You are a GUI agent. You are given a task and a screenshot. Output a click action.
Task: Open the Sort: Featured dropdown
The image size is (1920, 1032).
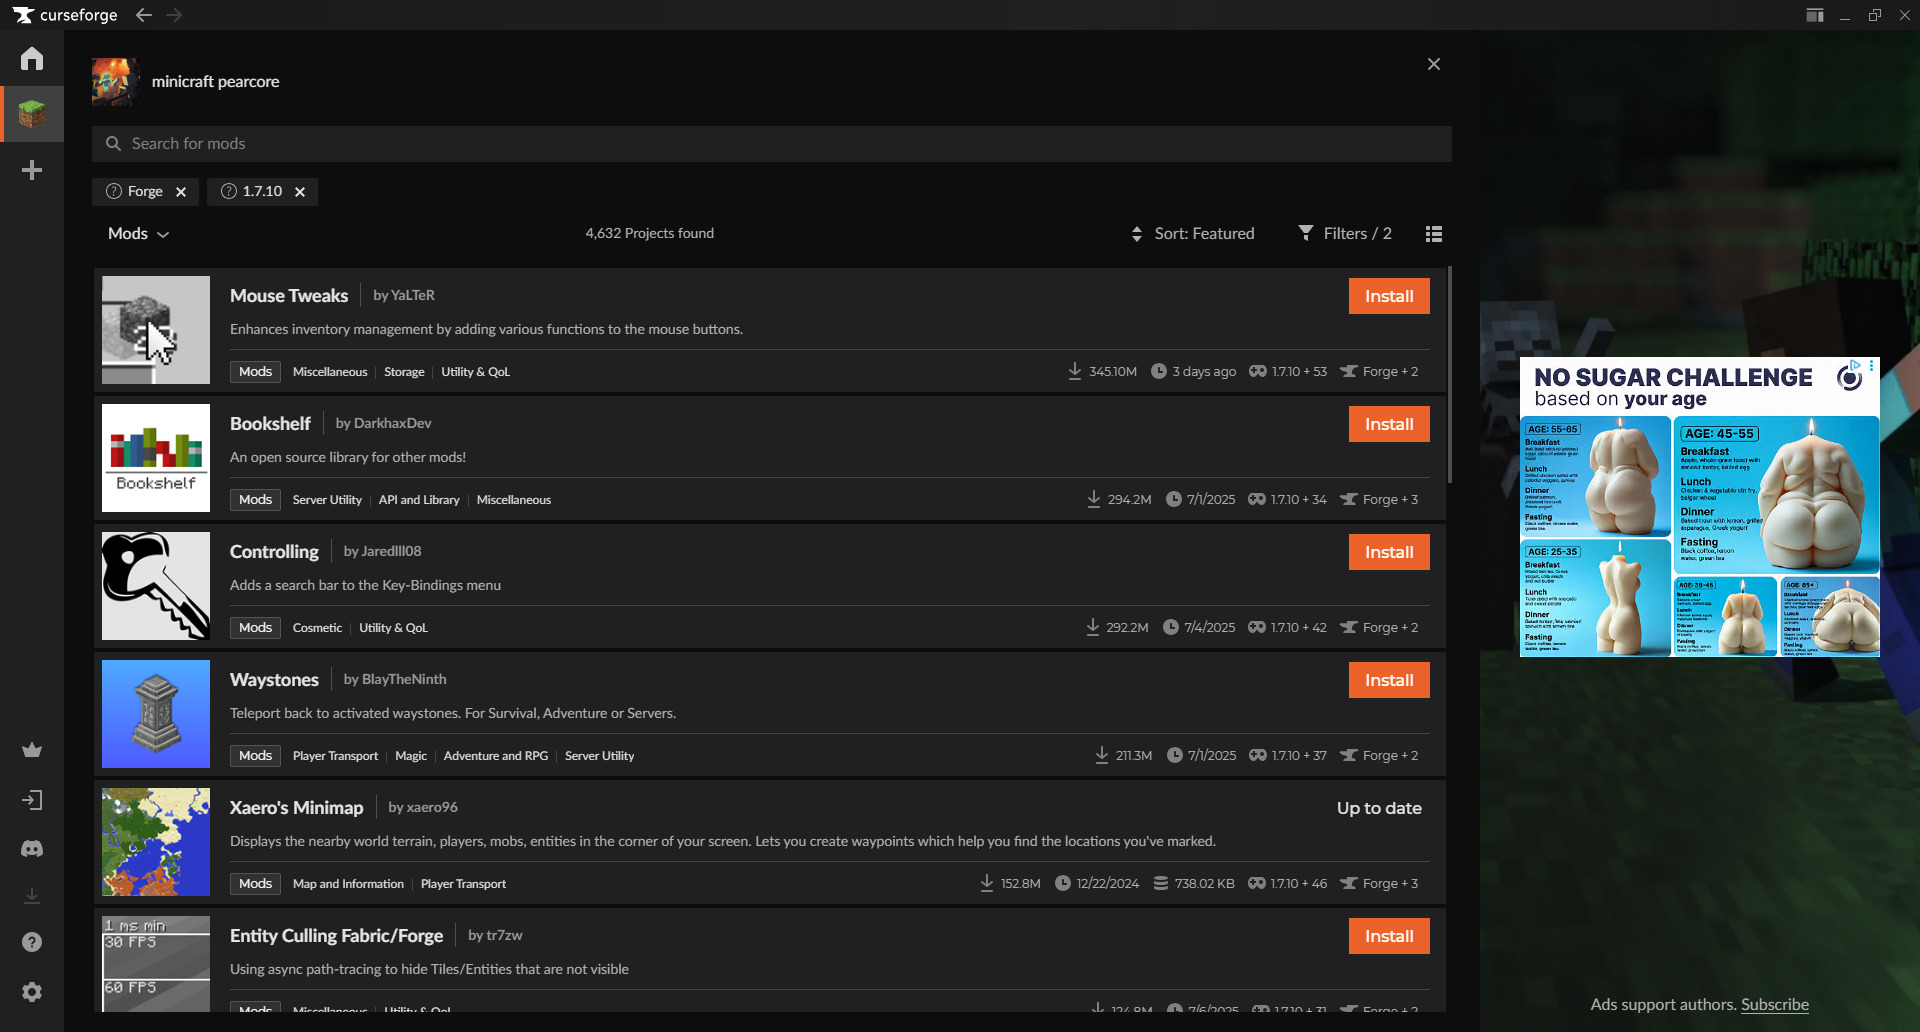tap(1193, 234)
